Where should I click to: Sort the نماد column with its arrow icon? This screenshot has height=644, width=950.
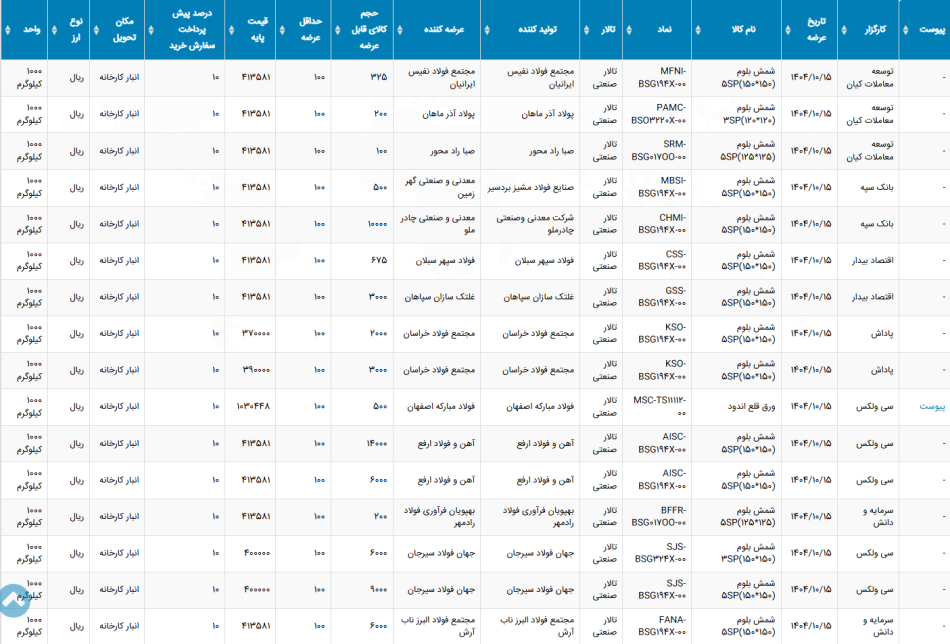(x=629, y=30)
